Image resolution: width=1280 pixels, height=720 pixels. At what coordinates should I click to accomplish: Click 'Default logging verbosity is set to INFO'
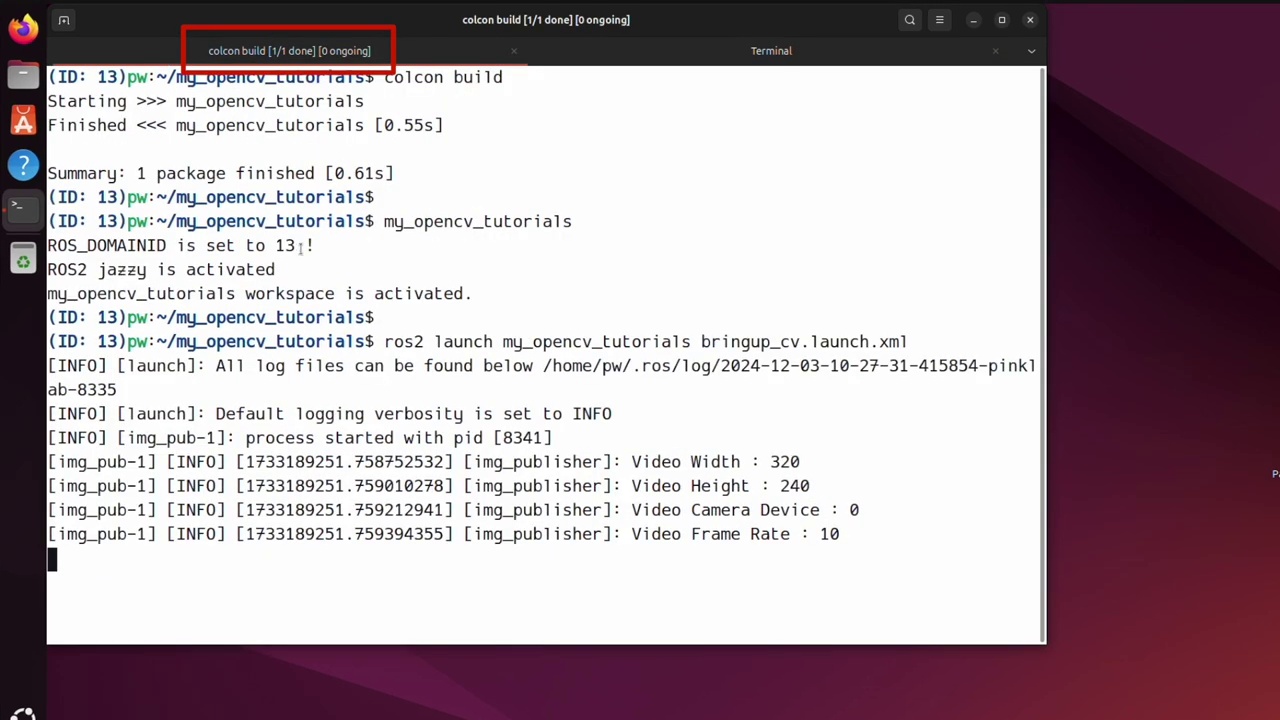coord(330,413)
